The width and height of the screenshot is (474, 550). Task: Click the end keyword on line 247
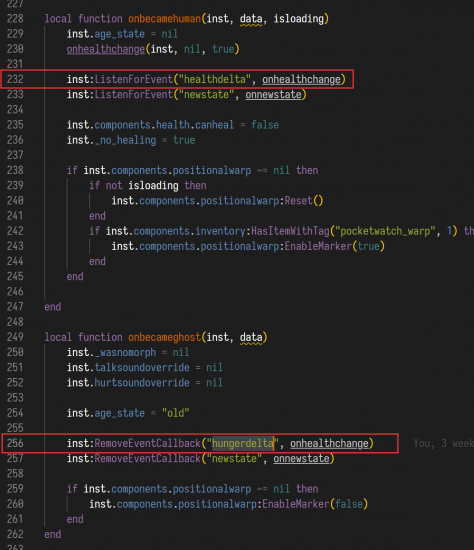(53, 307)
